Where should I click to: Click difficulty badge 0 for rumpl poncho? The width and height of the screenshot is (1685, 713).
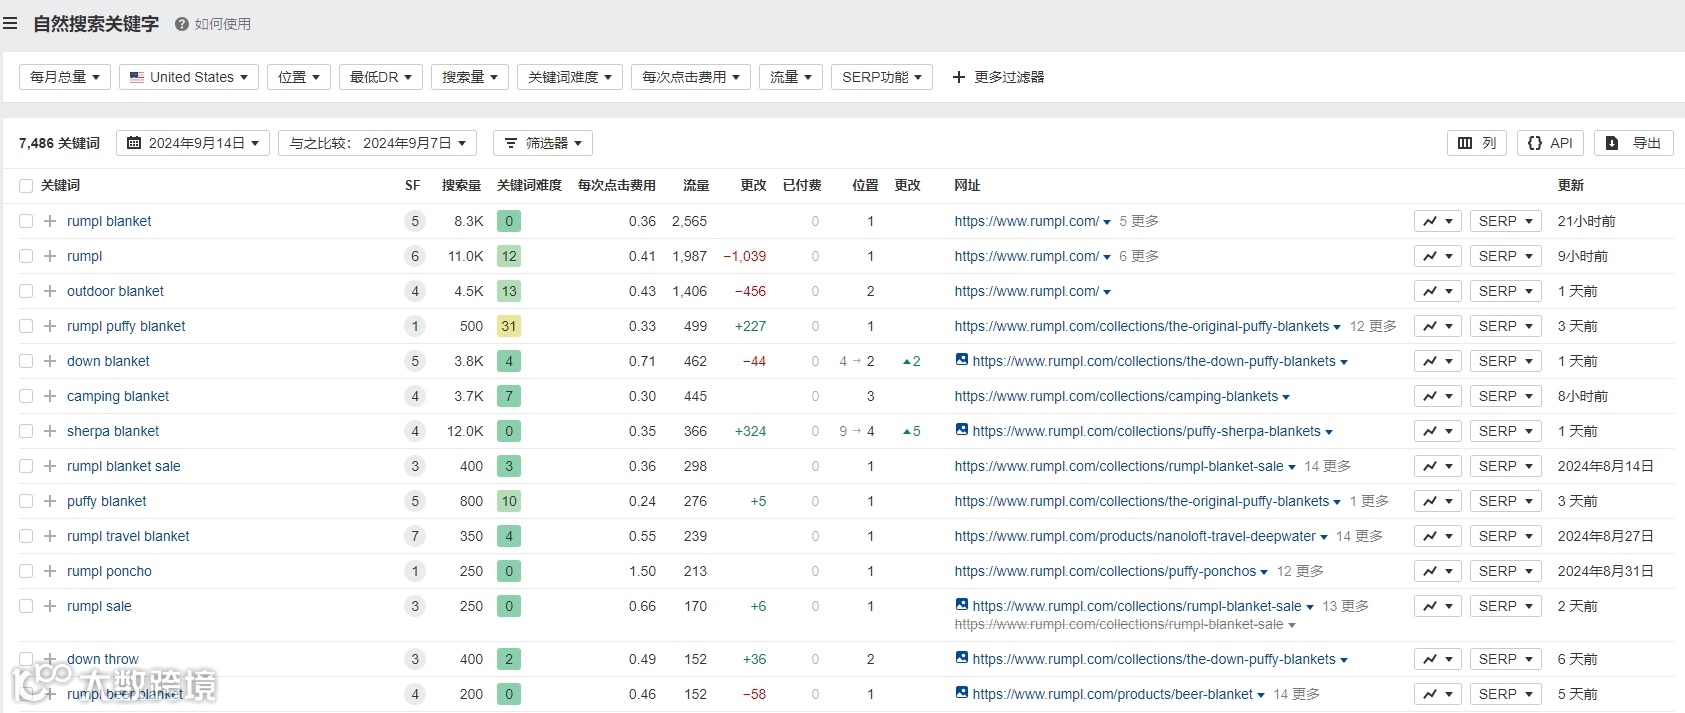509,571
